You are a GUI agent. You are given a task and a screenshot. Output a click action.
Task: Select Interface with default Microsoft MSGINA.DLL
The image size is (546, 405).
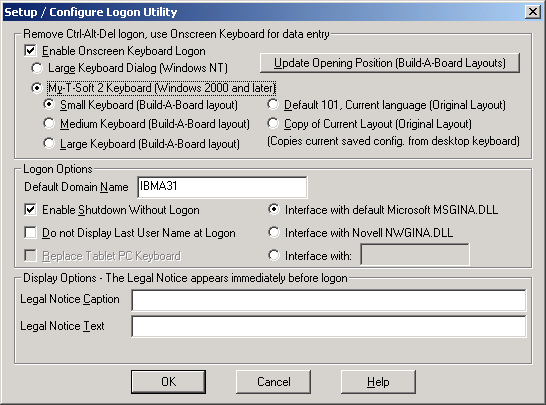[274, 210]
